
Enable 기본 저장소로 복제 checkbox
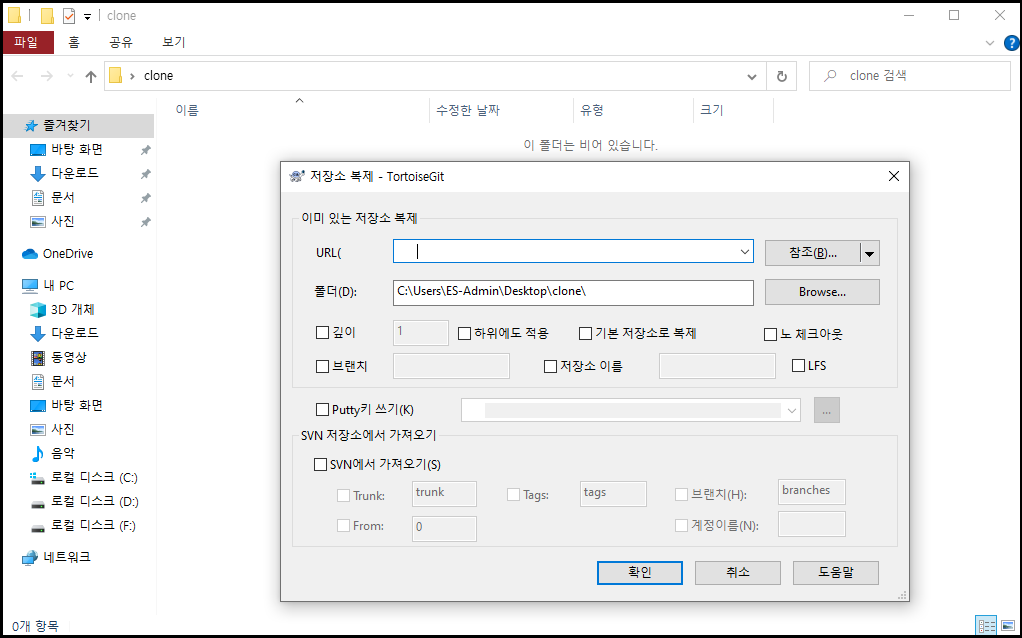(x=585, y=334)
